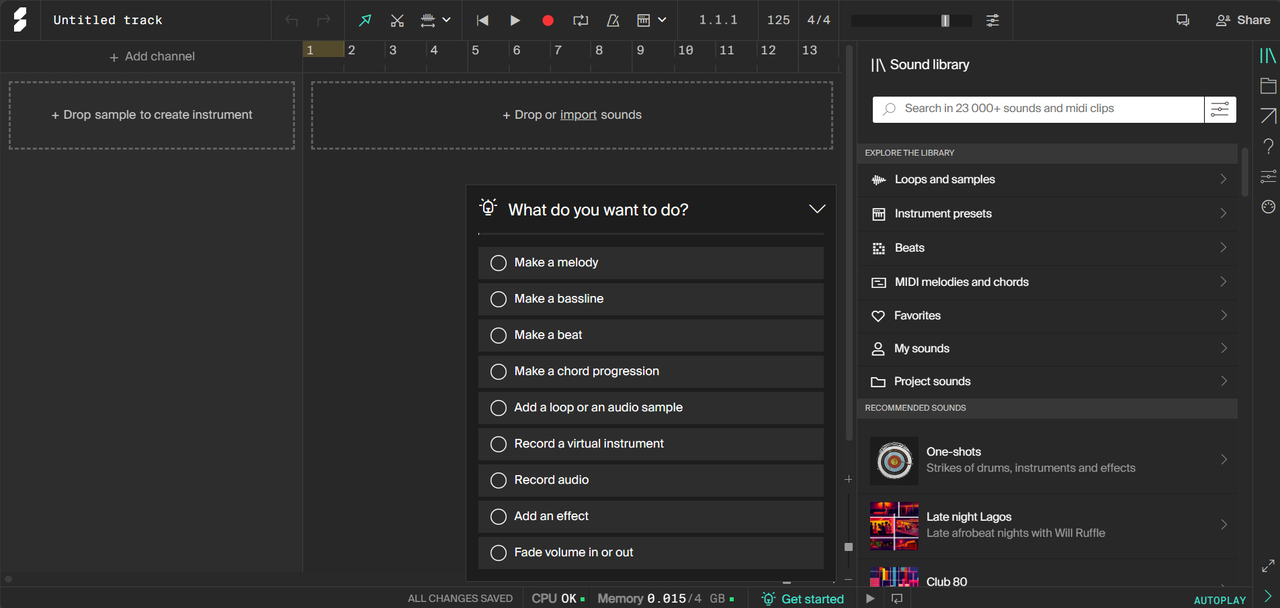Click the snap-to-grid tool icon

pos(427,20)
